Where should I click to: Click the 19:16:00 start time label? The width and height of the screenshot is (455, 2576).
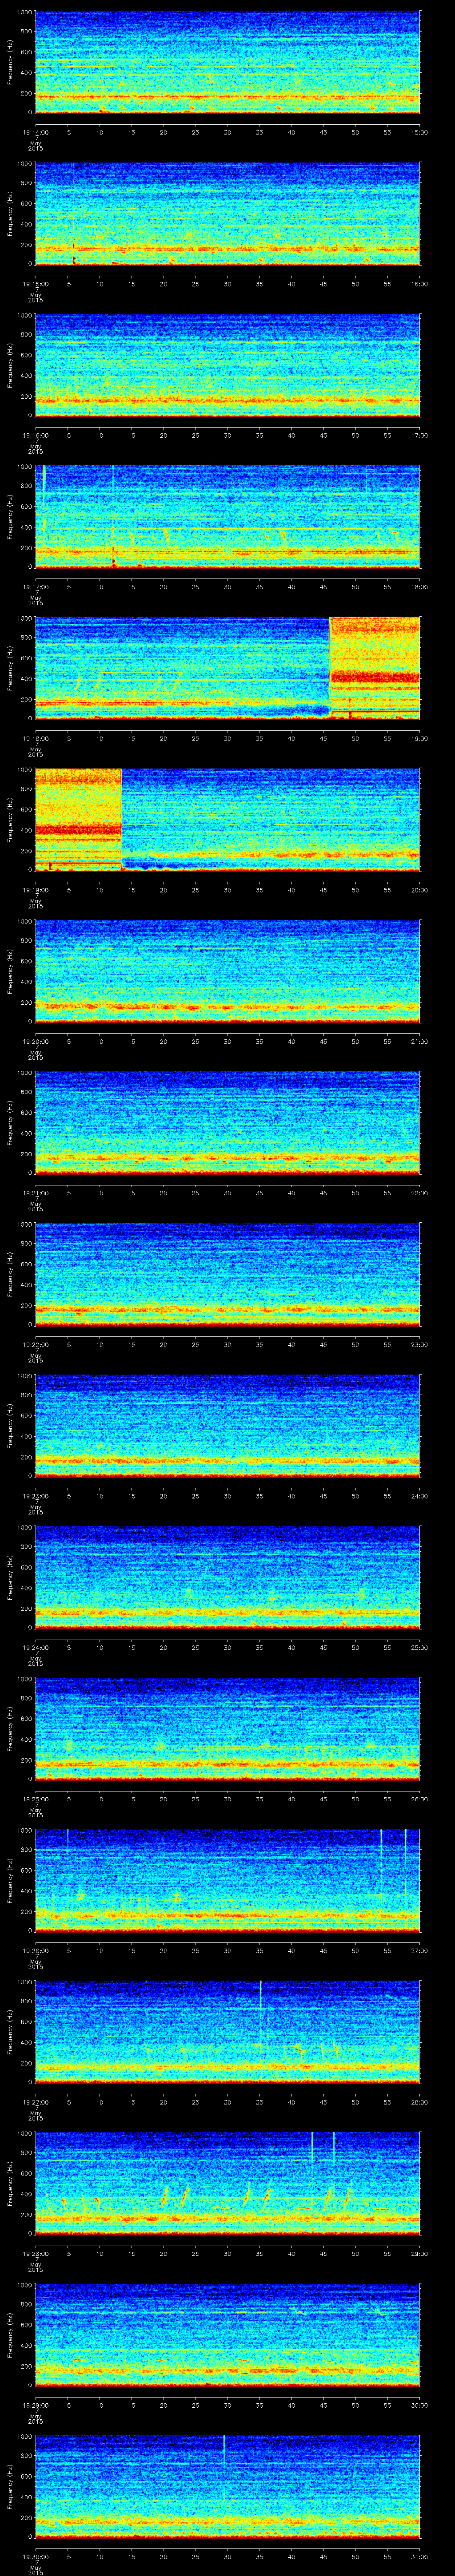click(x=35, y=435)
